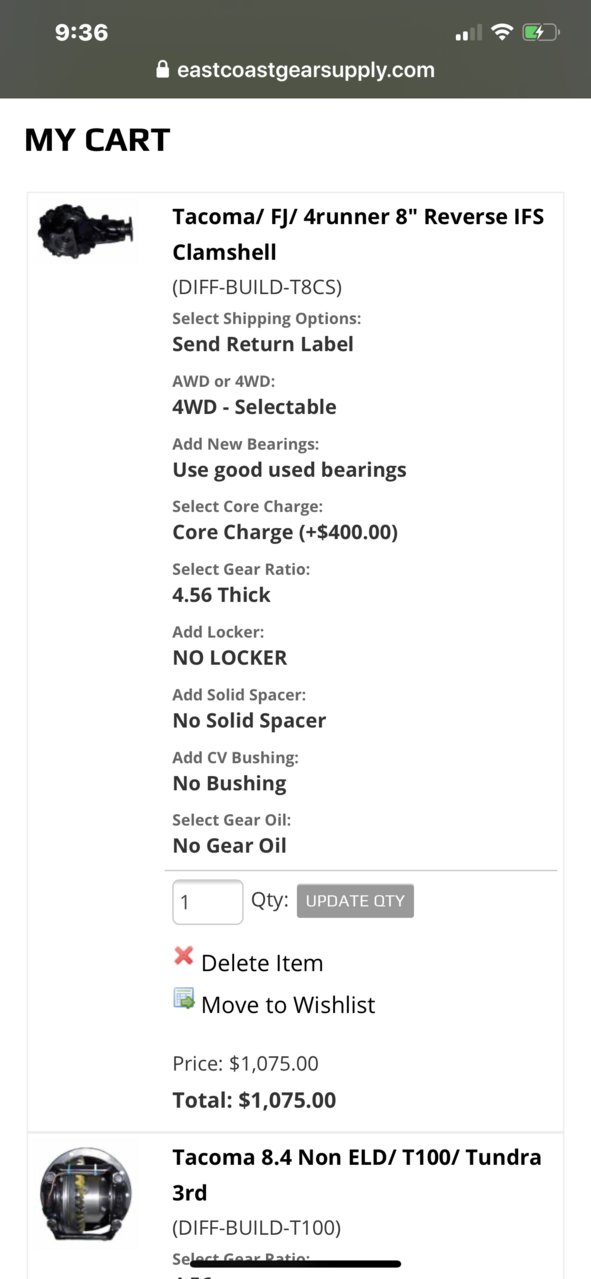
Task: Click the Delete Item link
Action: 262,963
